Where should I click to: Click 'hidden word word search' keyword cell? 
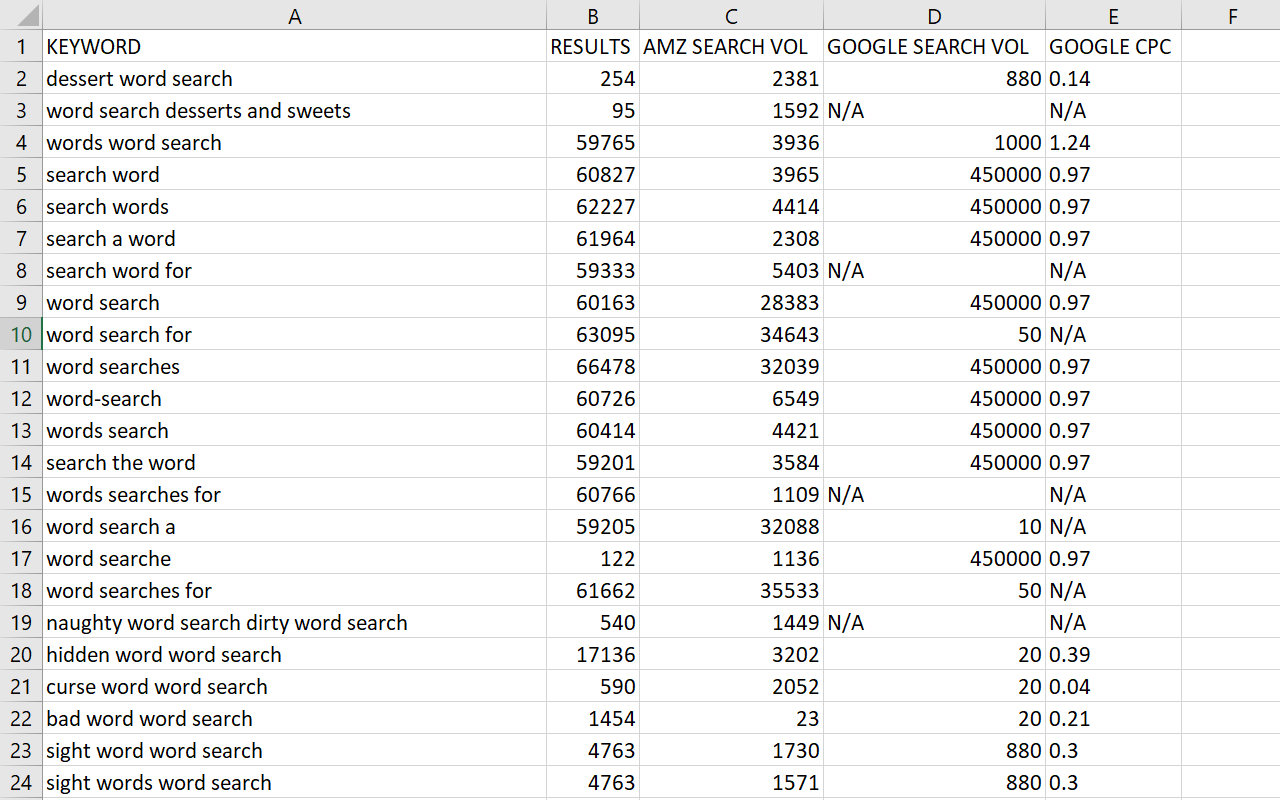[x=294, y=655]
